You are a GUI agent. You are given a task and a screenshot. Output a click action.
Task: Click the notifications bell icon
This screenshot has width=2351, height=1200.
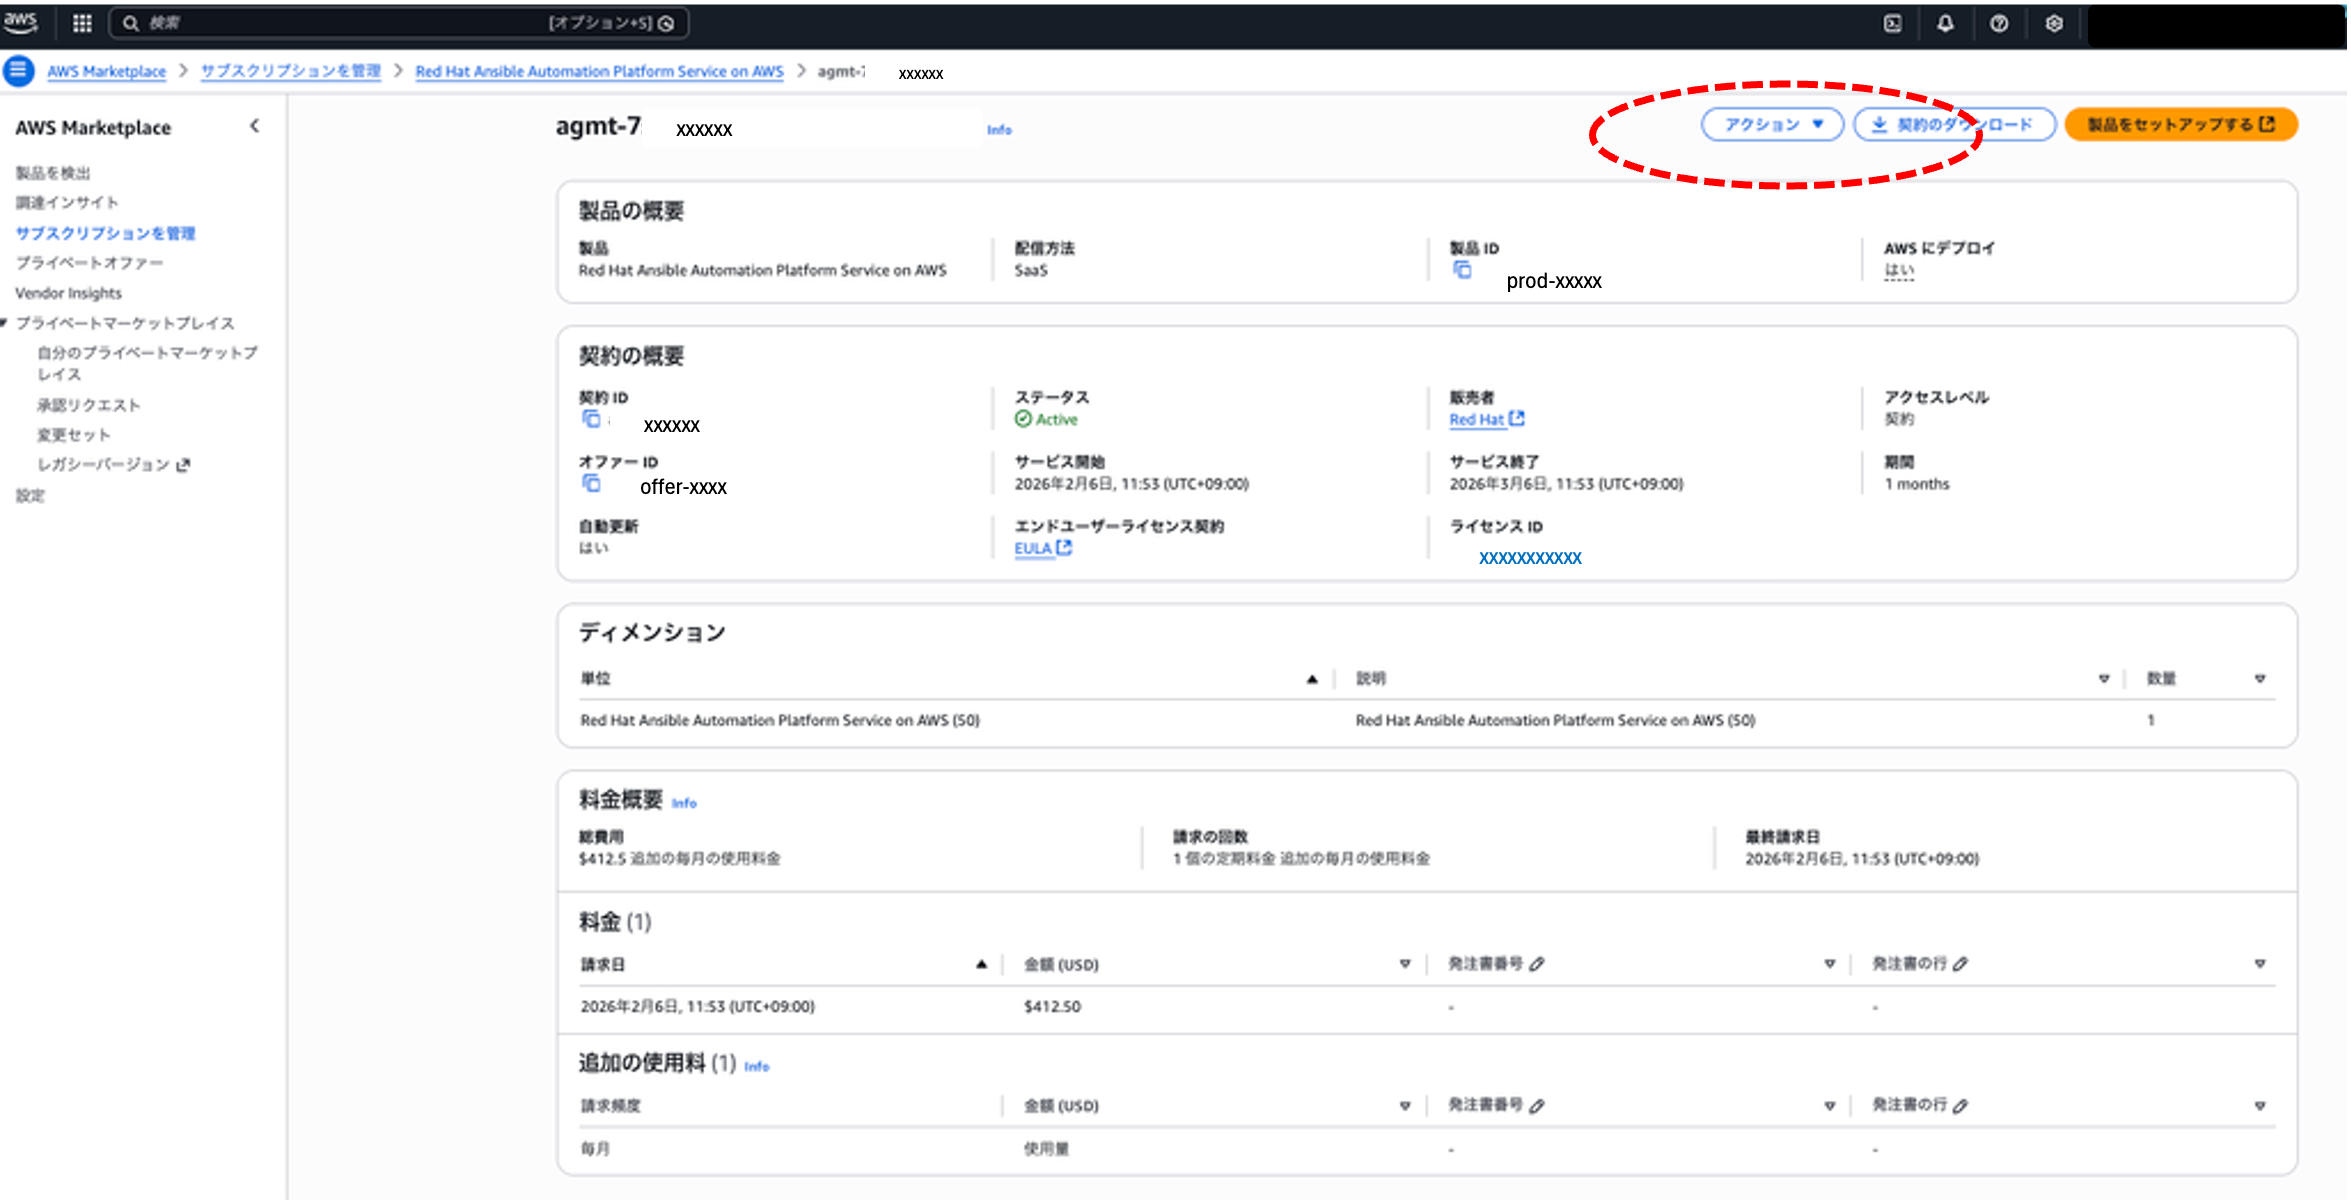(x=1945, y=23)
